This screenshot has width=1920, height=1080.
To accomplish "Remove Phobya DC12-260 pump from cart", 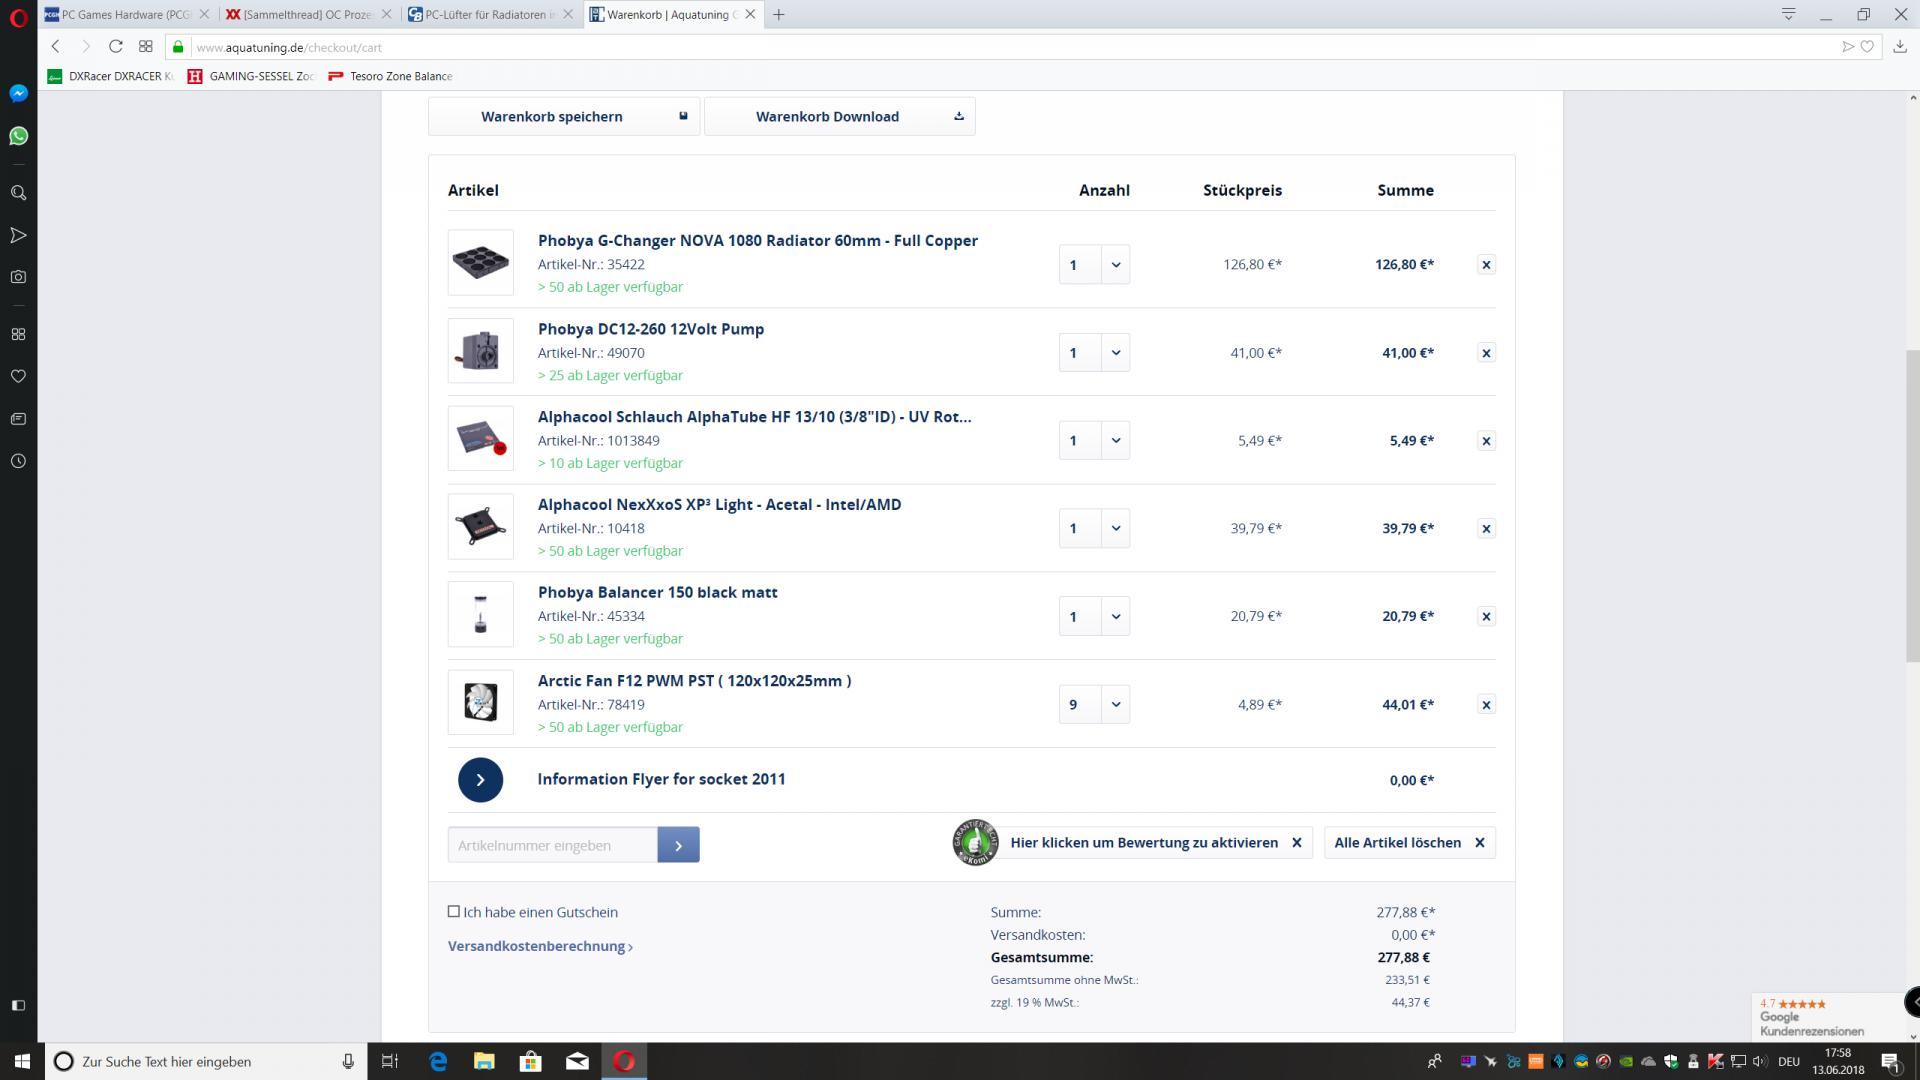I will click(x=1486, y=353).
